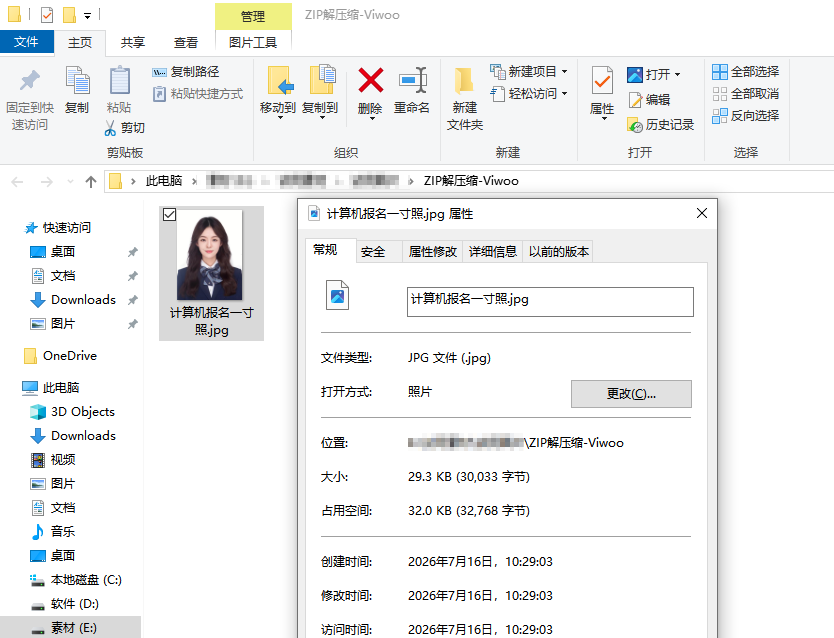This screenshot has height=638, width=834.
Task: Click the Manage contextual tab
Action: point(253,16)
